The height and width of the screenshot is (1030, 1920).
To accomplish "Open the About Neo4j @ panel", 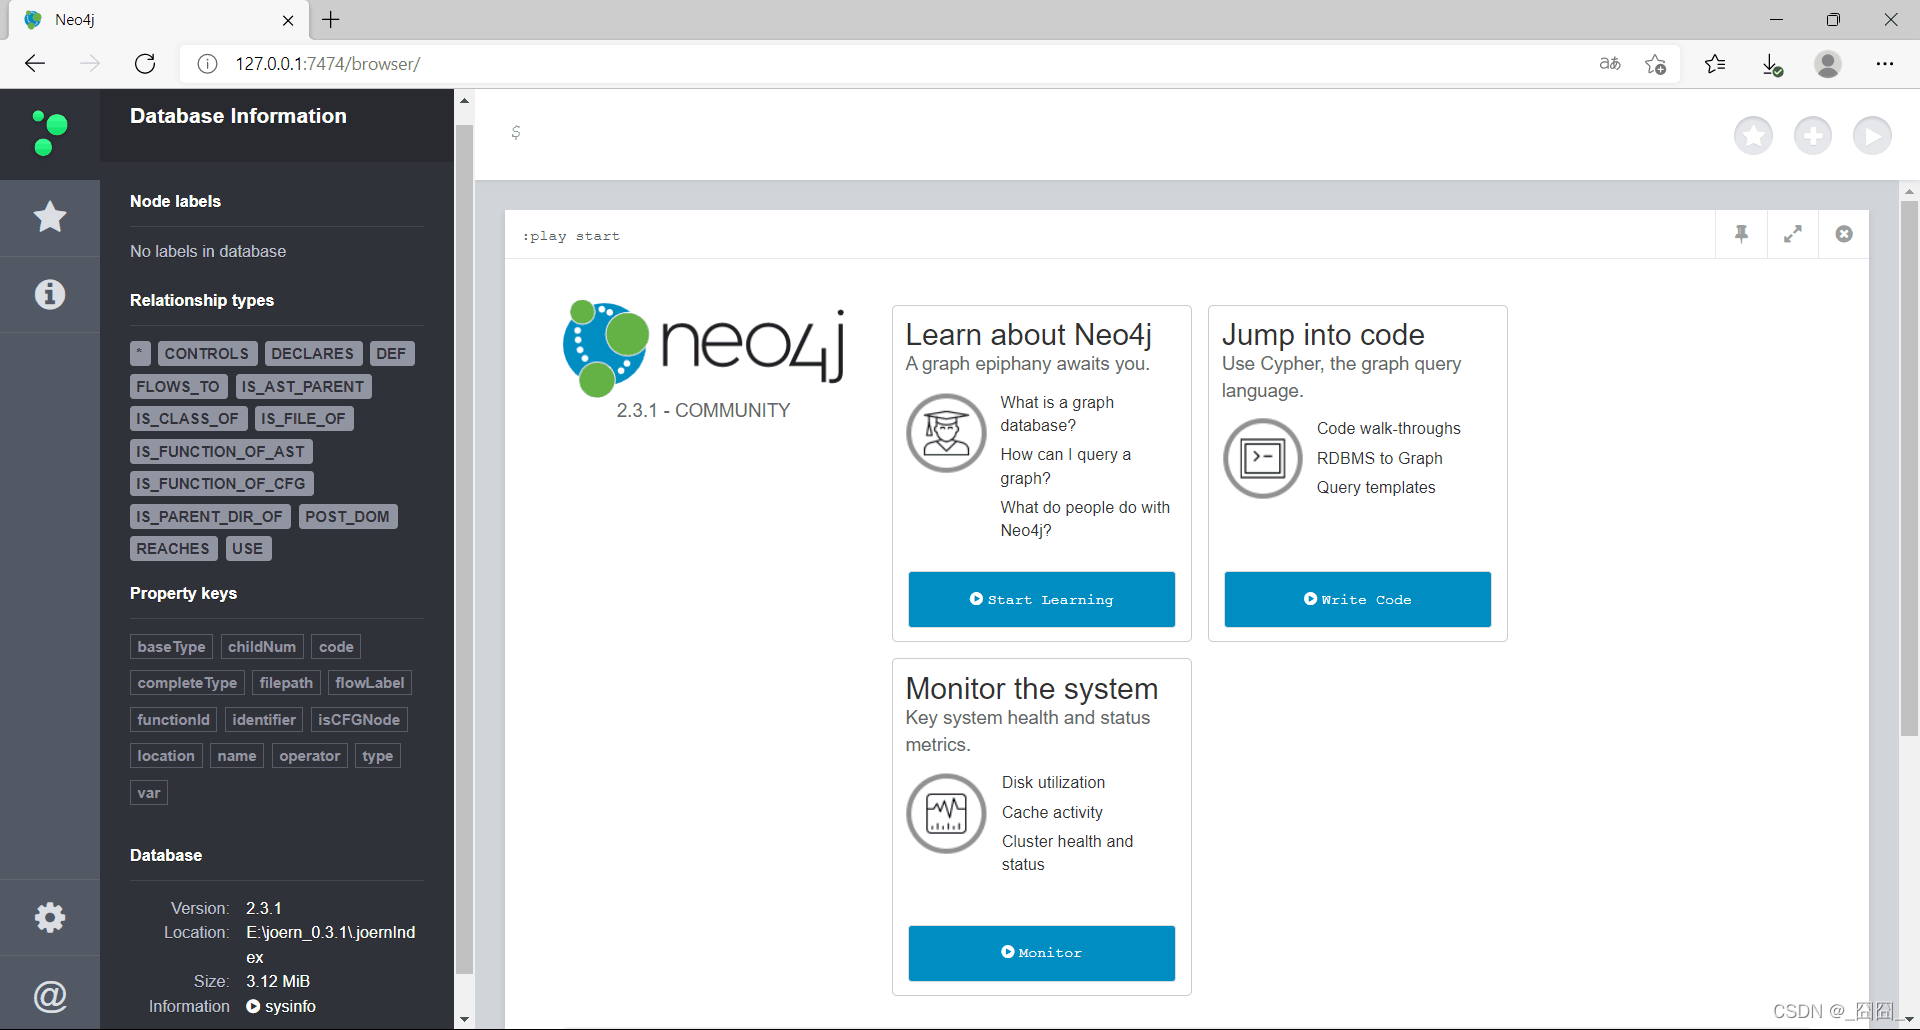I will [50, 995].
